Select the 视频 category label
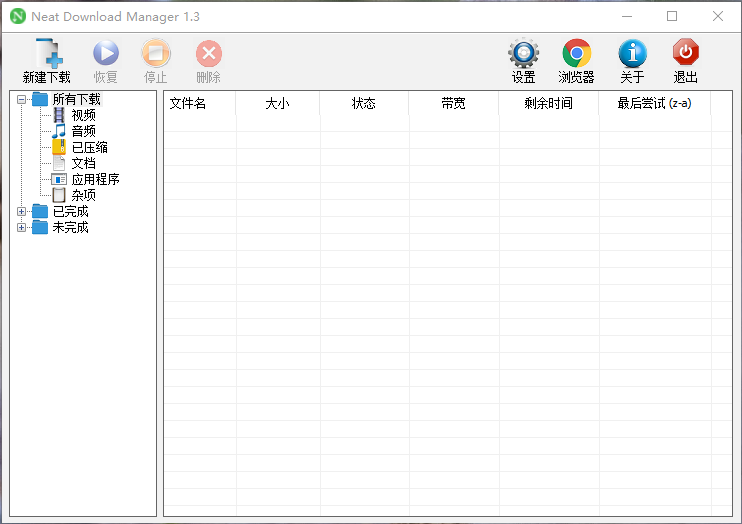The image size is (742, 524). coord(84,115)
